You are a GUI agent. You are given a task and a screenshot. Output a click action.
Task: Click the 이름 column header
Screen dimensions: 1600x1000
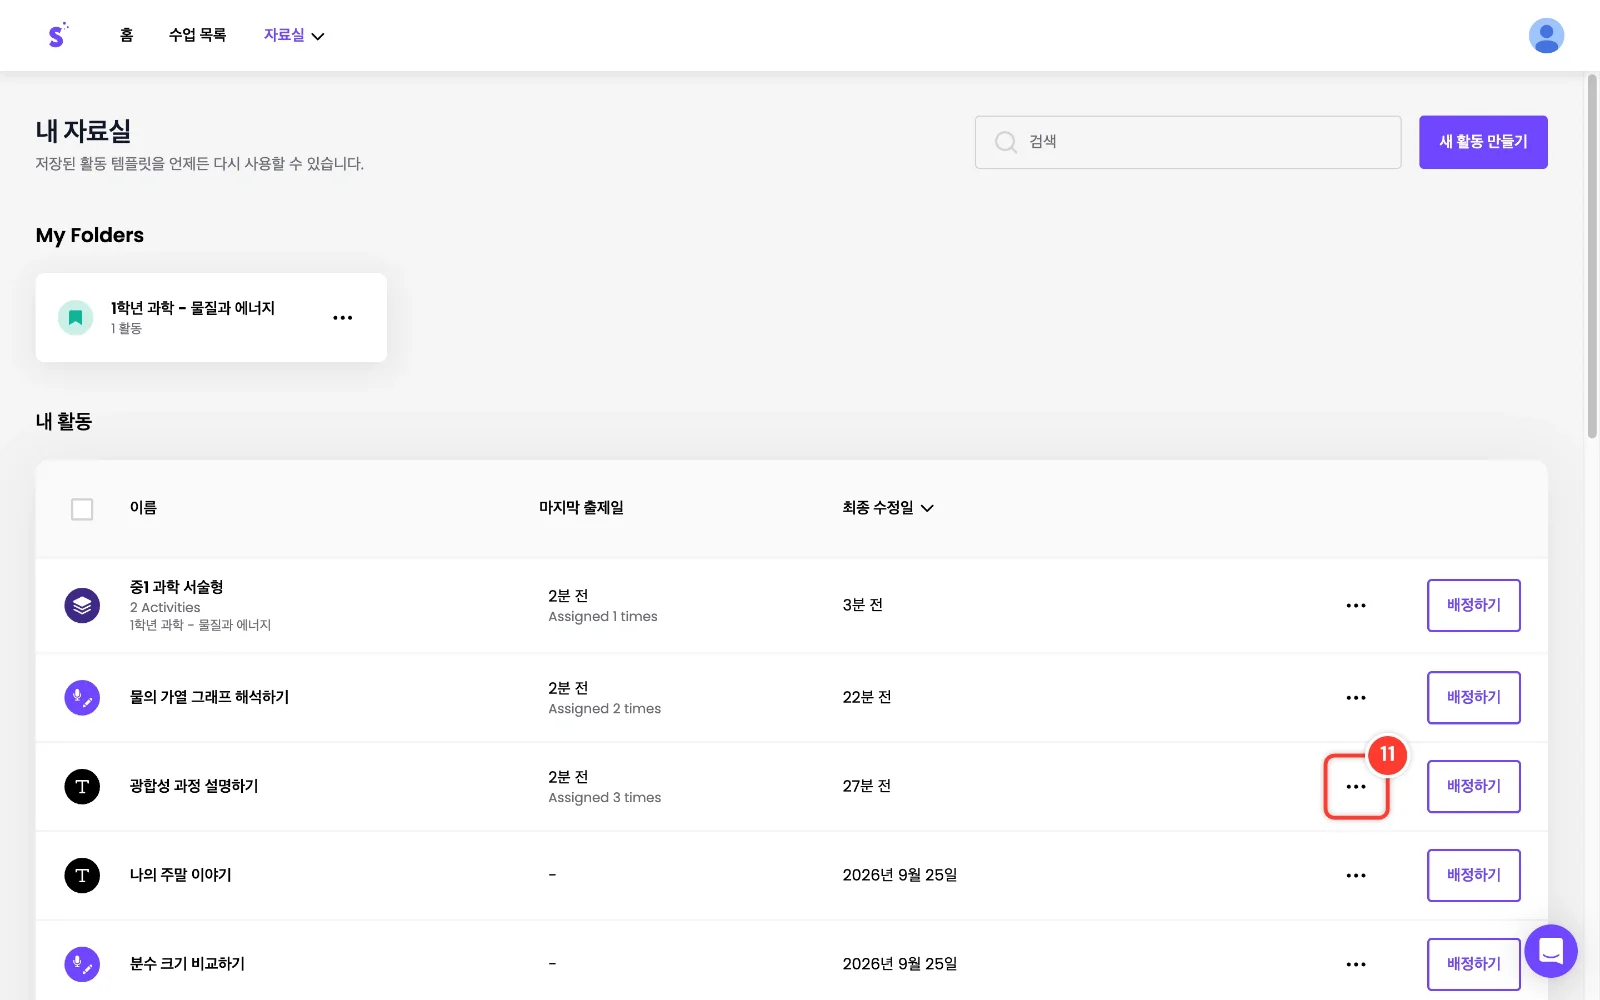coord(143,508)
